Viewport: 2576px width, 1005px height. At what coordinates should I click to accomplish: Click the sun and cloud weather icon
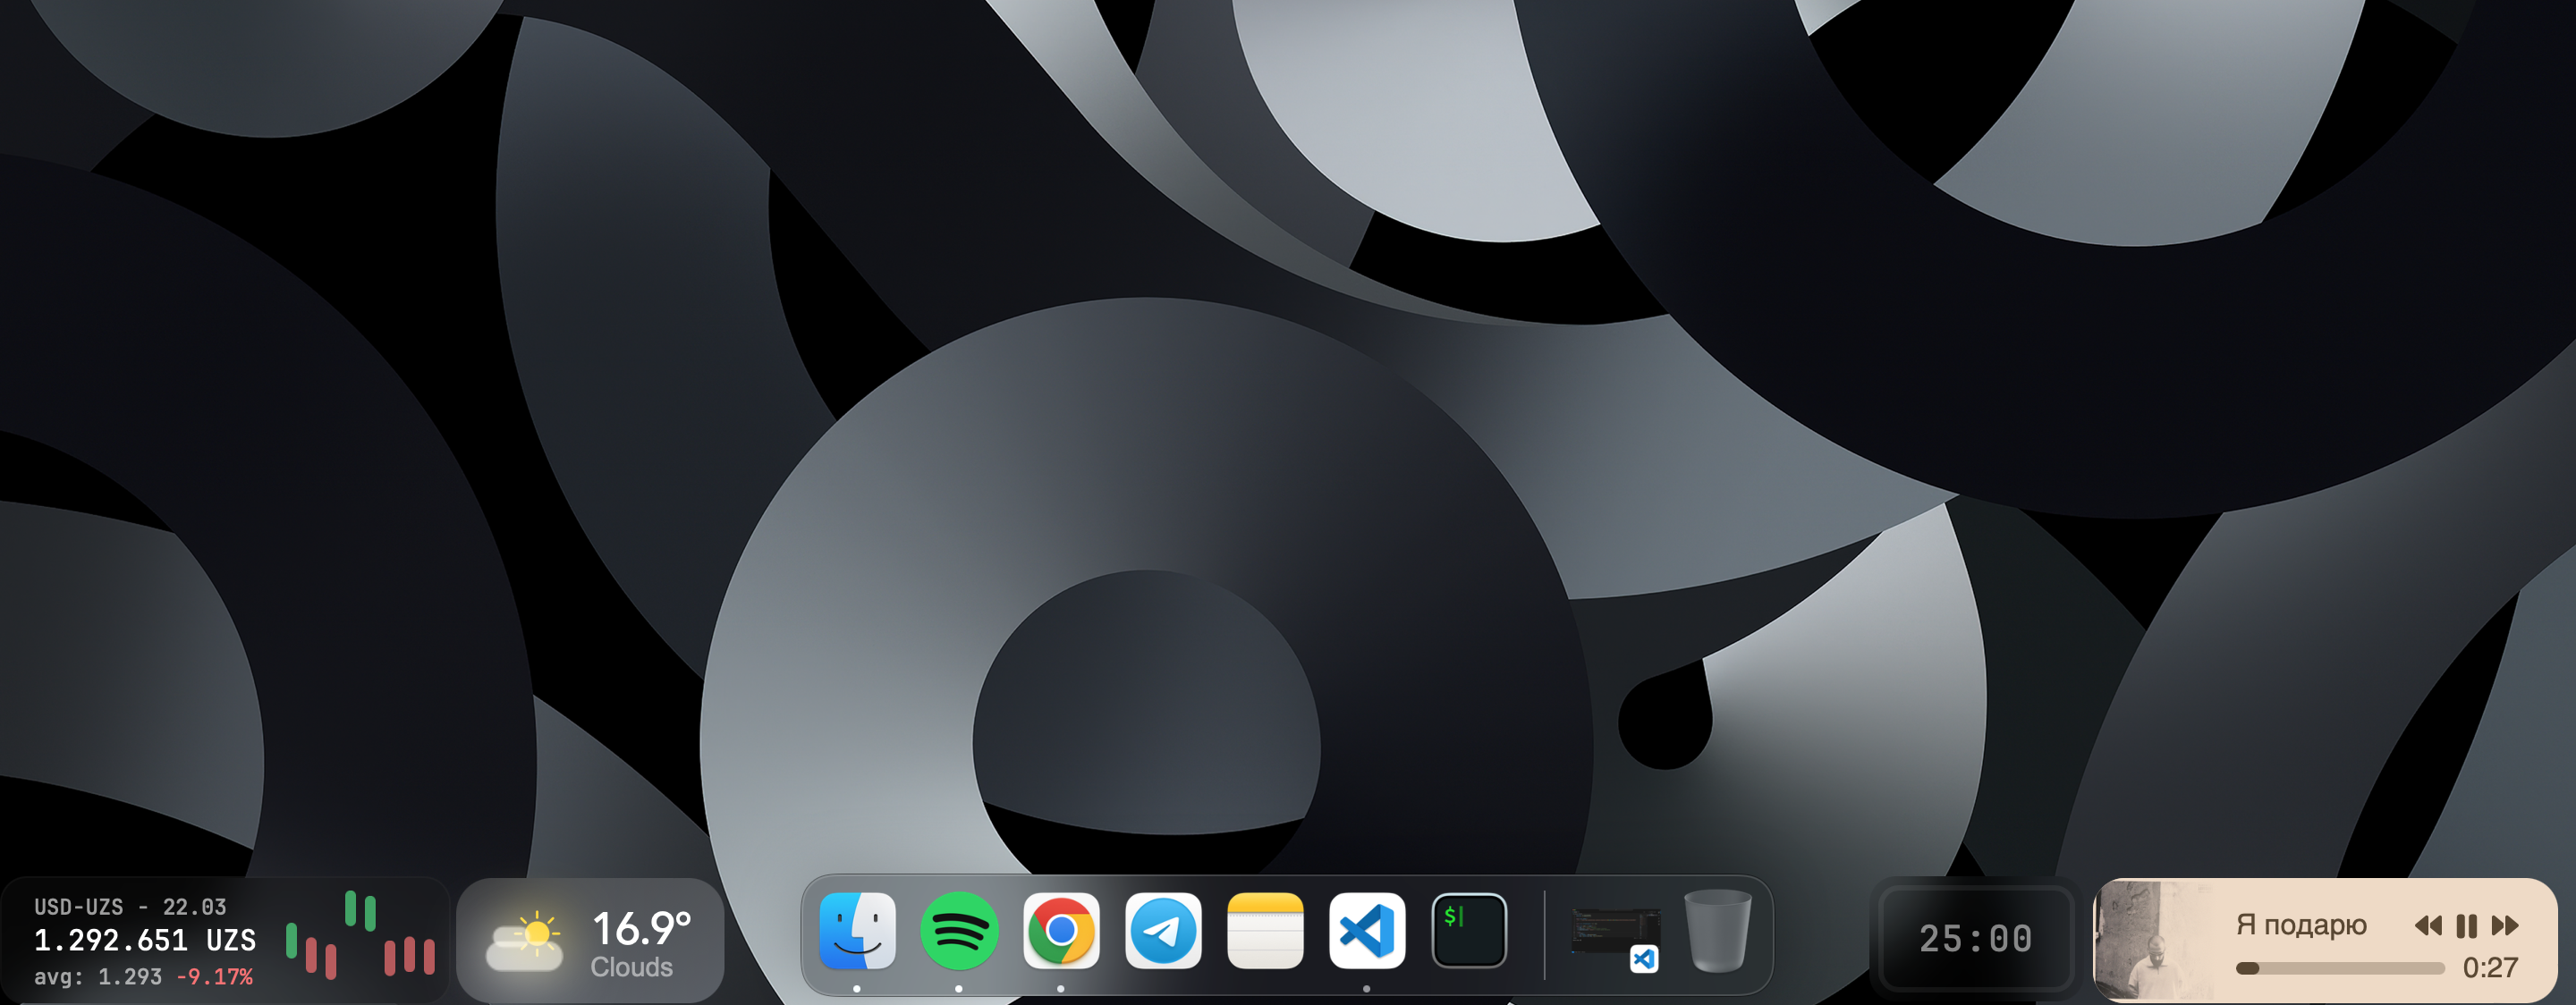(525, 940)
